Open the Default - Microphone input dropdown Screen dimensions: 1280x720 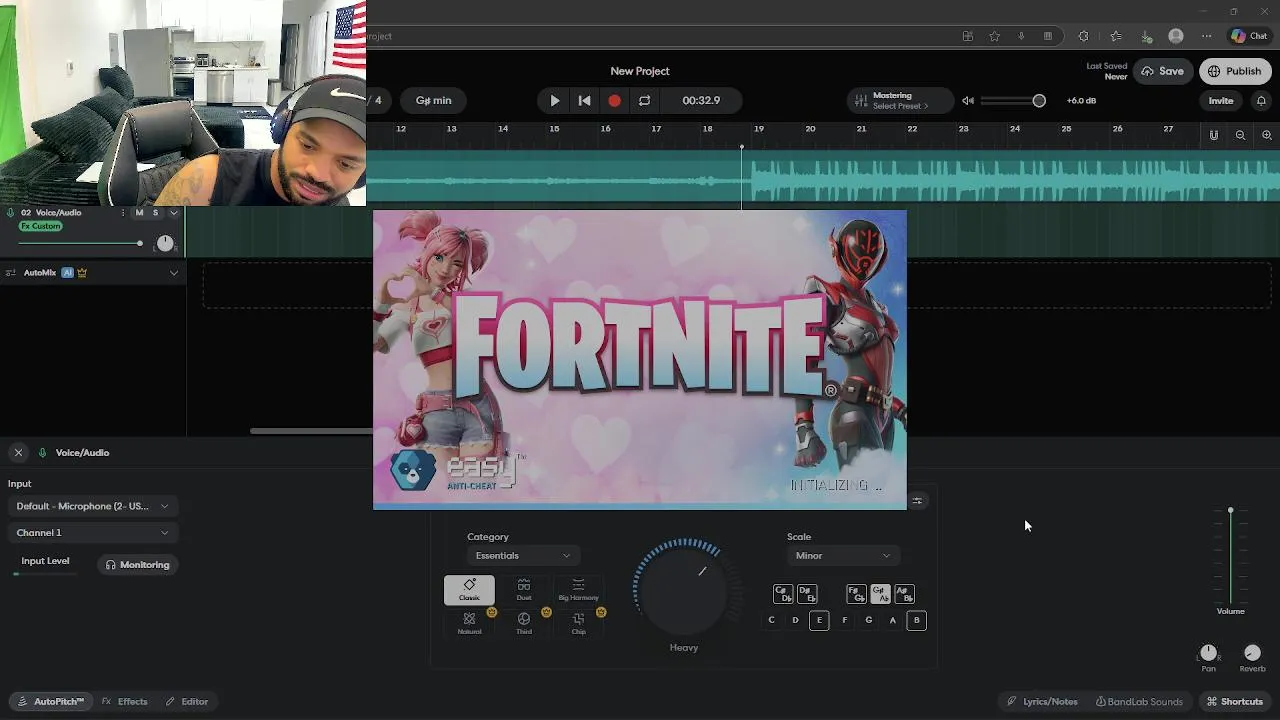pyautogui.click(x=92, y=506)
